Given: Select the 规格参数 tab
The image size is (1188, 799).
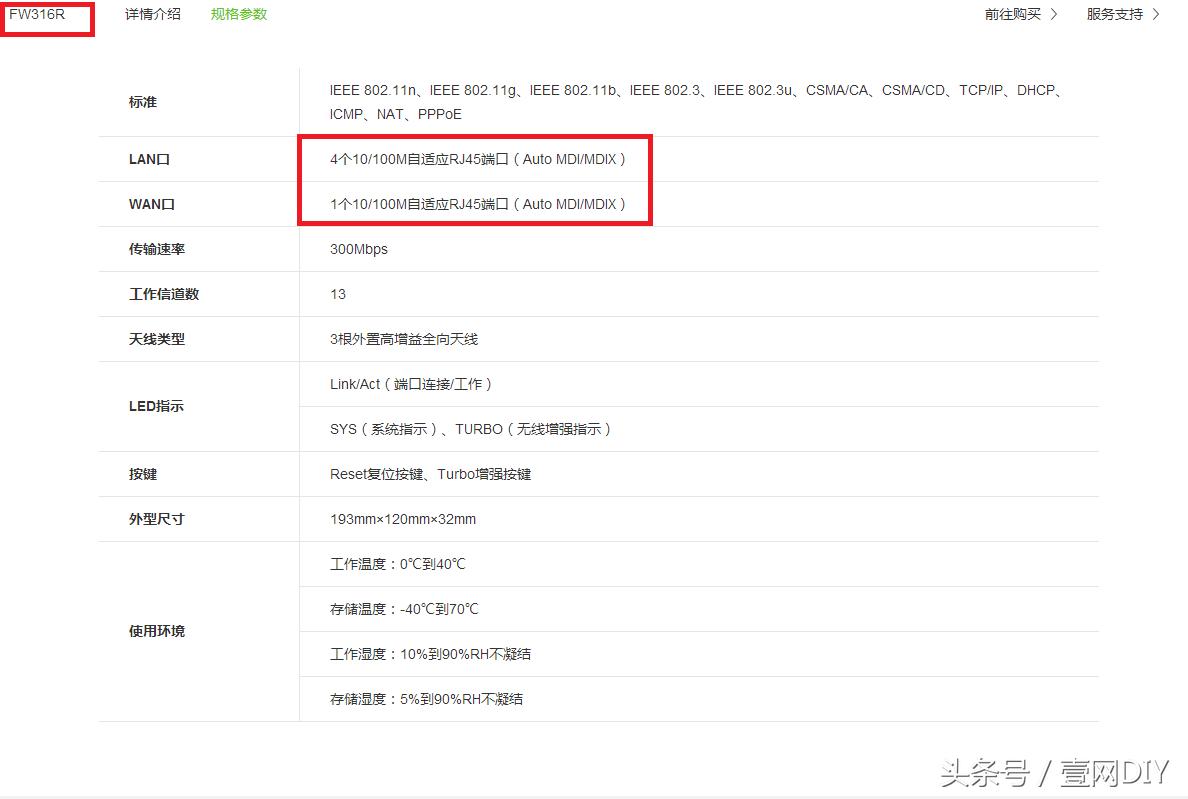Looking at the screenshot, I should [x=238, y=15].
